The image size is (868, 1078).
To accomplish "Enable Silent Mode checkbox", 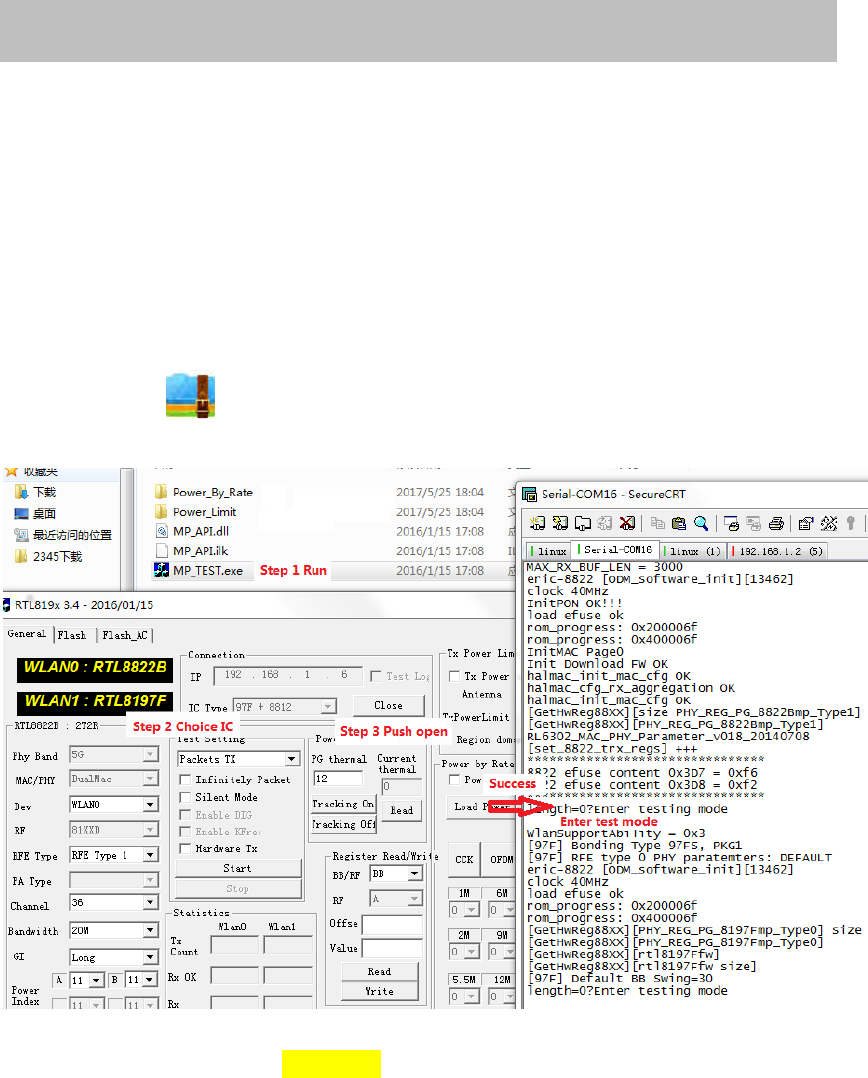I will (185, 797).
